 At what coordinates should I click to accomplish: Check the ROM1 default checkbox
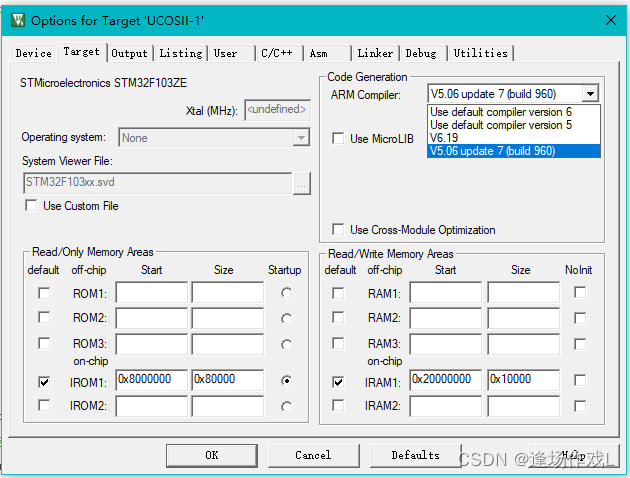point(44,293)
